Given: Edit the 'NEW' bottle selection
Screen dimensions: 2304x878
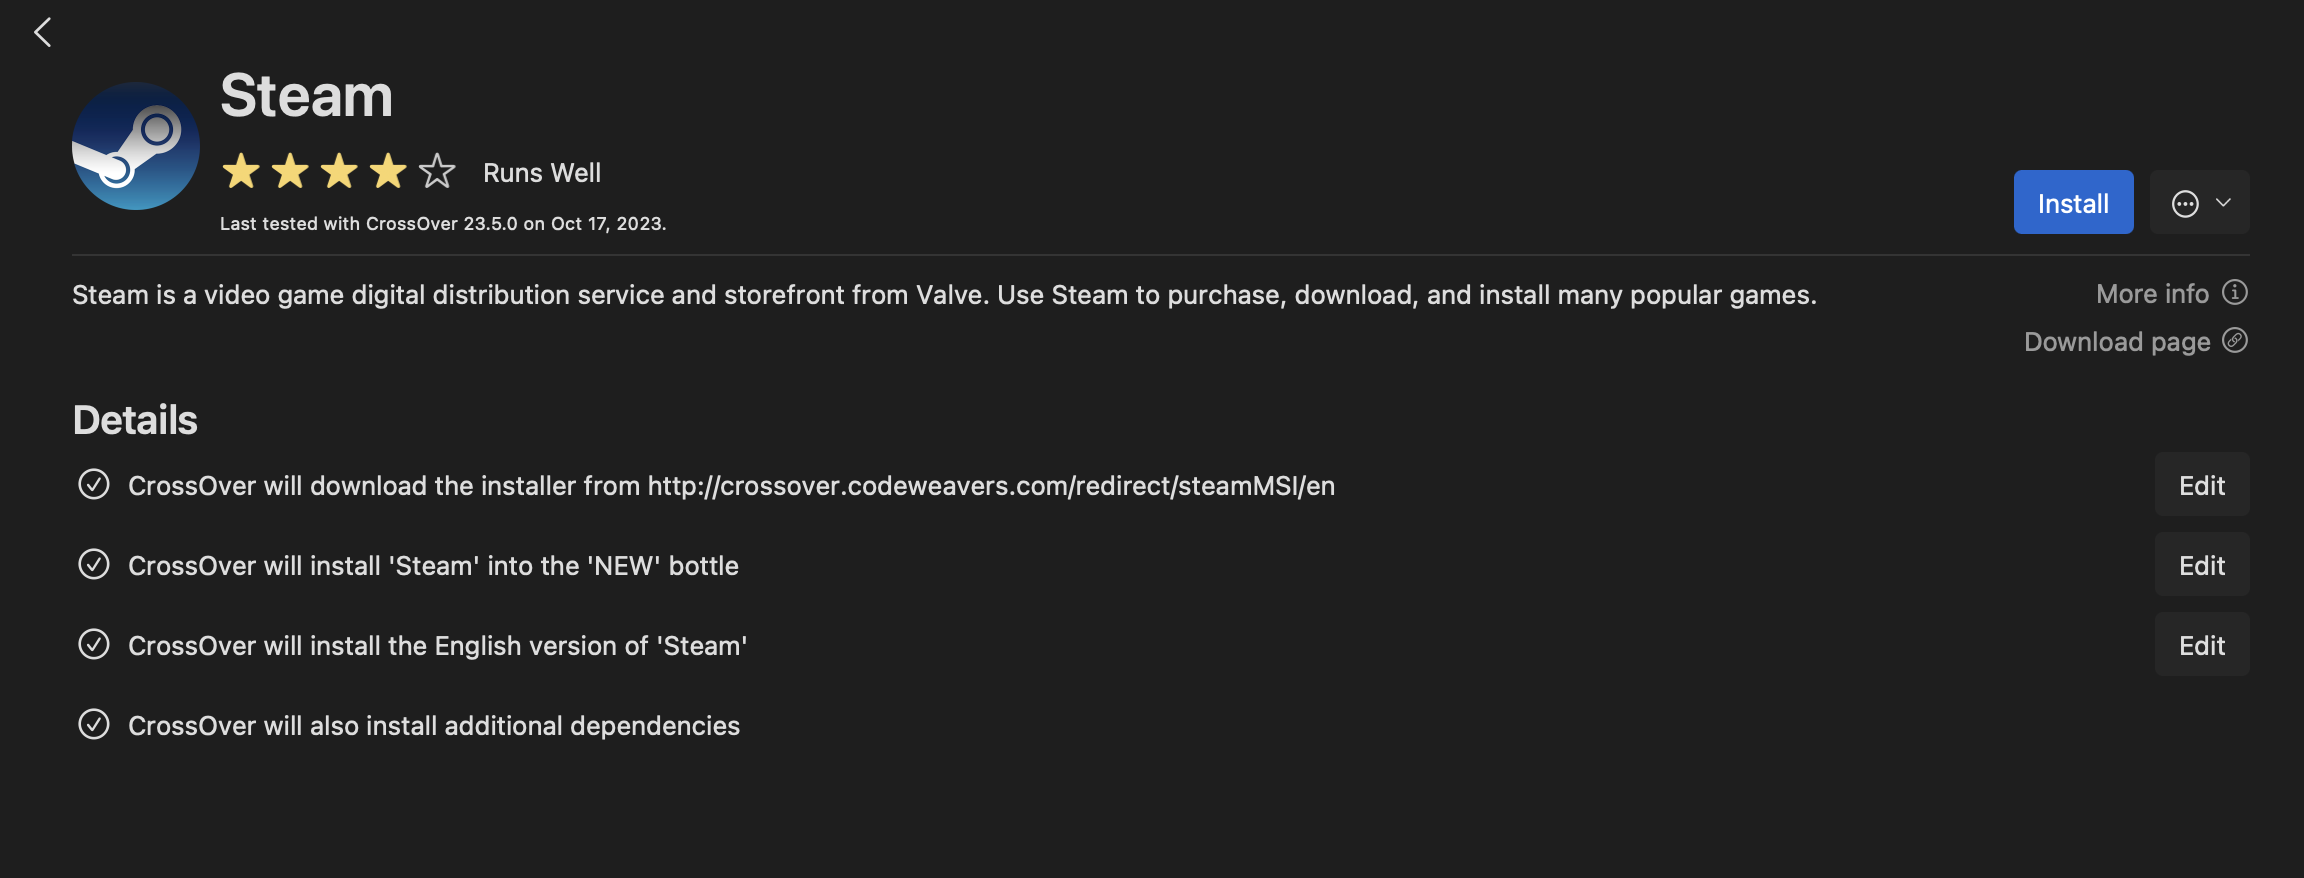Looking at the screenshot, I should (2201, 565).
